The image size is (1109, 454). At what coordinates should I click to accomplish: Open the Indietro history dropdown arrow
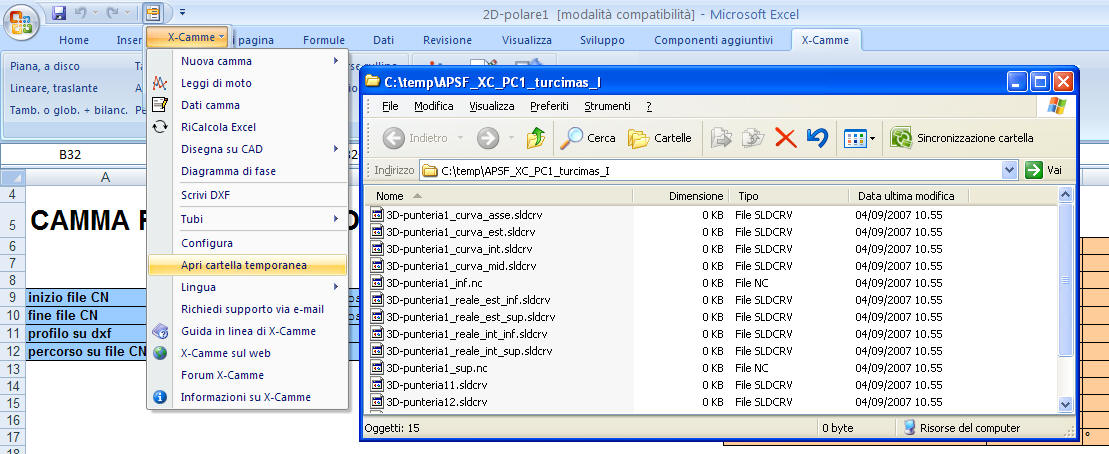point(460,138)
